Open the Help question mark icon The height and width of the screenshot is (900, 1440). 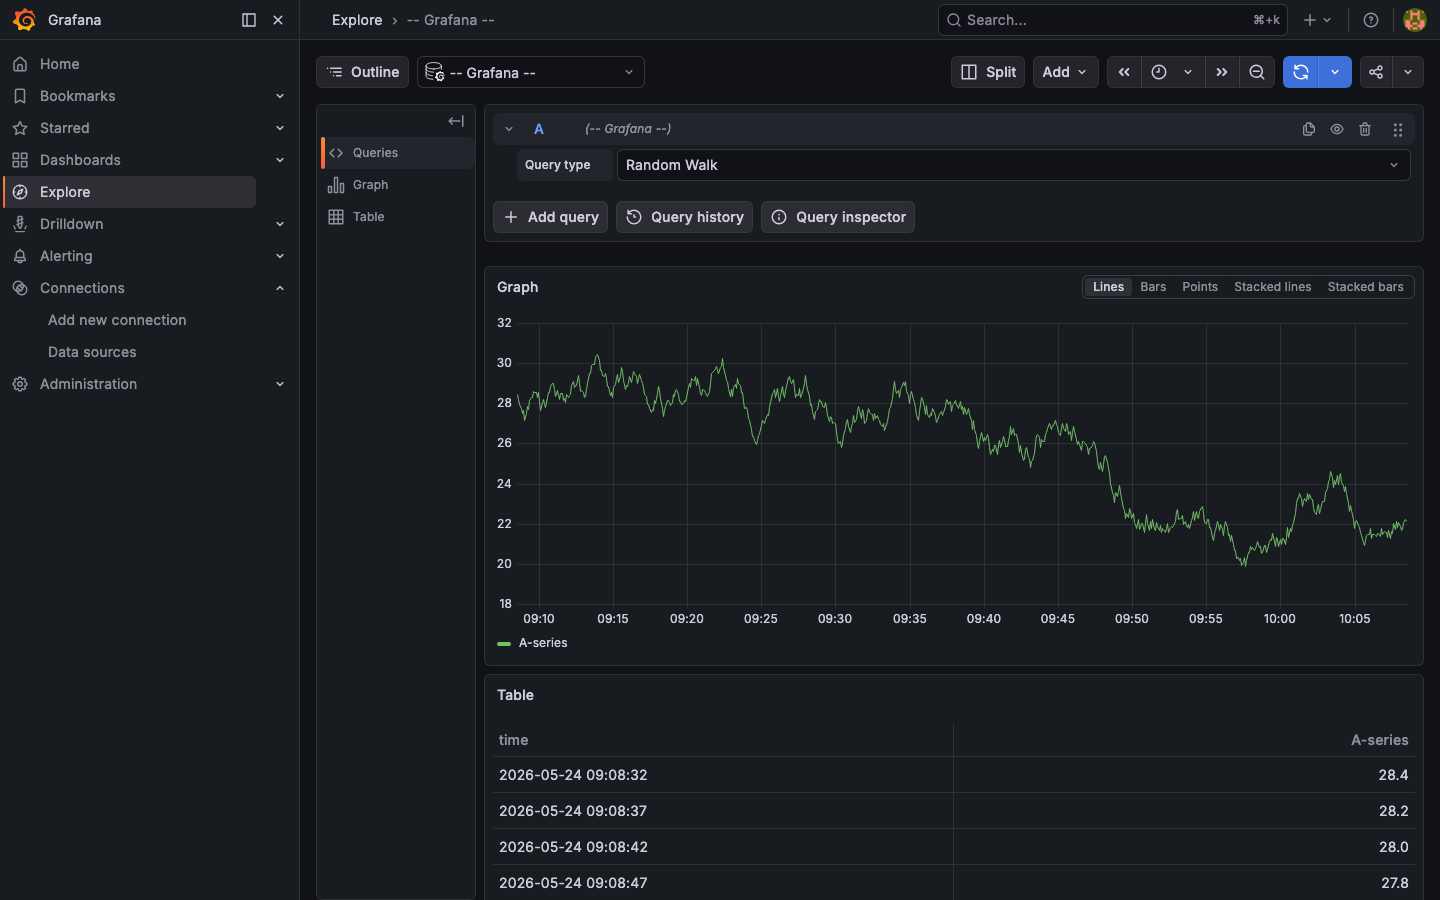(1371, 20)
